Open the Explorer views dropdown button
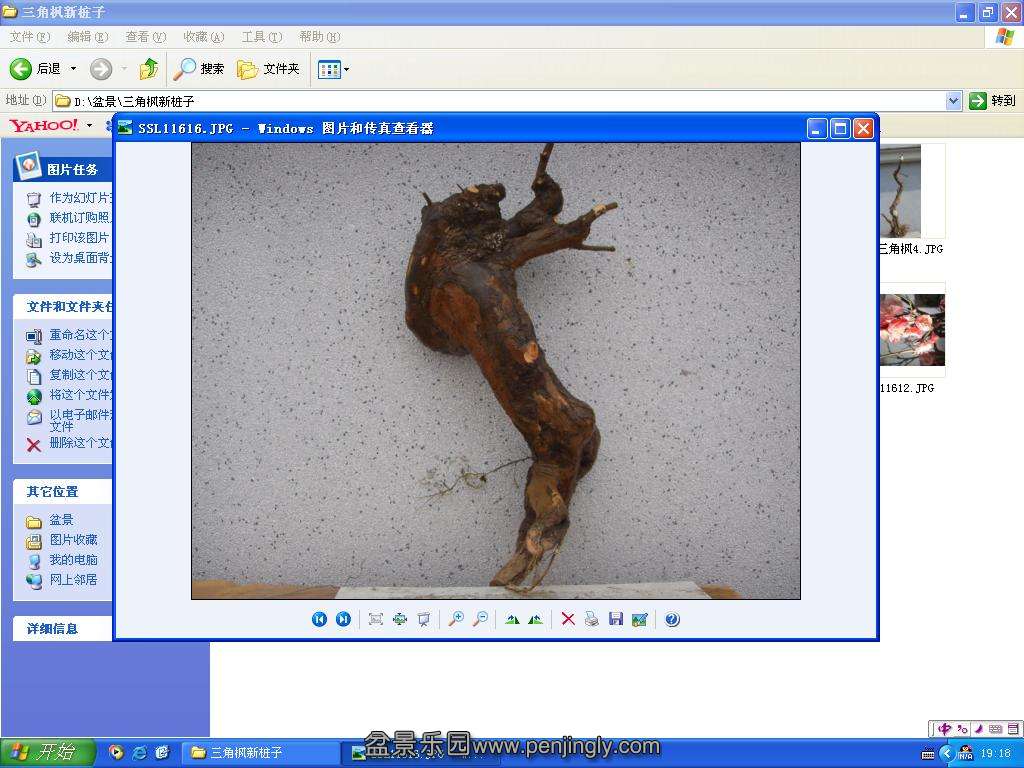1024x768 pixels. click(x=333, y=69)
